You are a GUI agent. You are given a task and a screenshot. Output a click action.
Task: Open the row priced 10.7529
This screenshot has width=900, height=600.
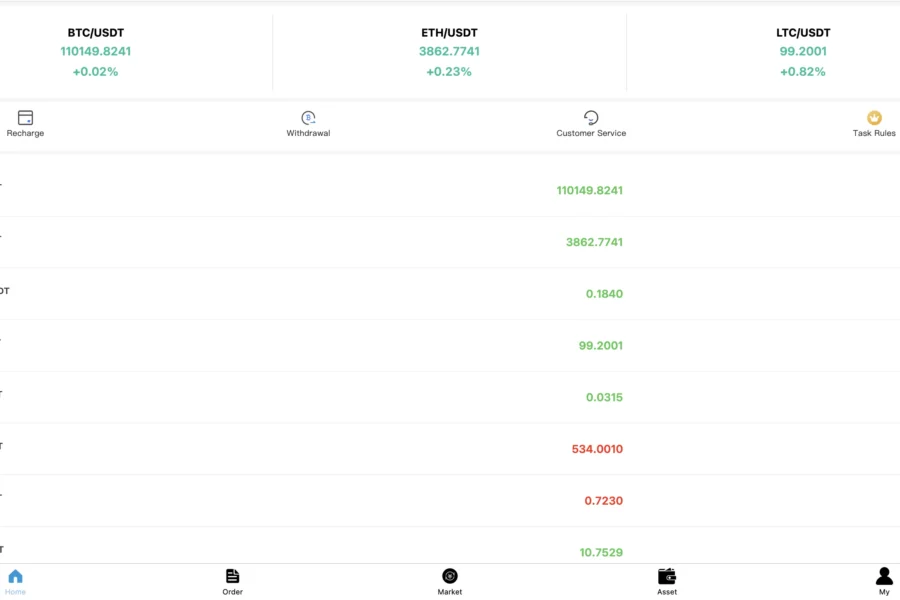(450, 545)
